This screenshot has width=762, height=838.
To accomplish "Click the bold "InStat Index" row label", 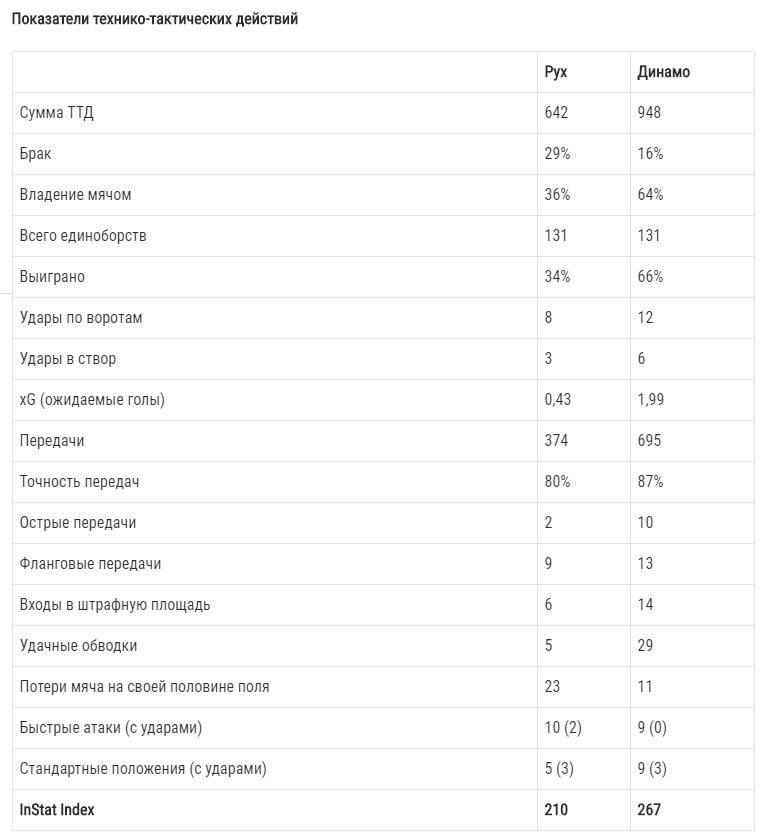I will (57, 810).
